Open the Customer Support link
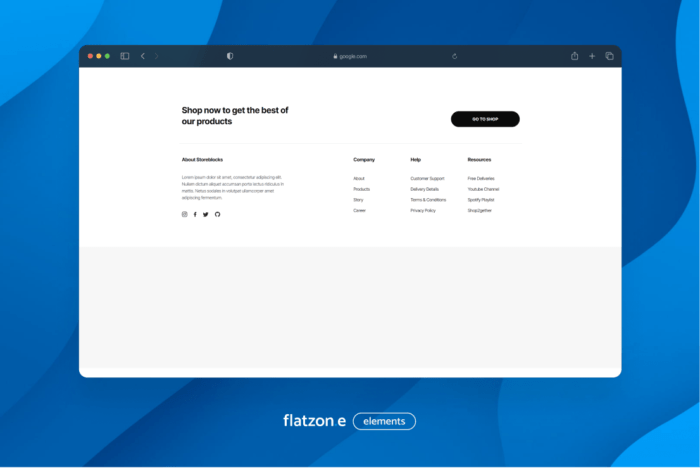This screenshot has height=468, width=700. (x=427, y=178)
